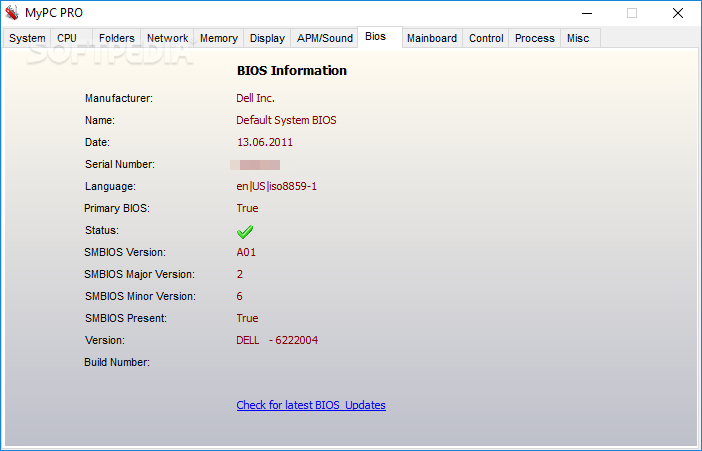The width and height of the screenshot is (702, 451).
Task: Click the Date: label
Action: (x=97, y=142)
